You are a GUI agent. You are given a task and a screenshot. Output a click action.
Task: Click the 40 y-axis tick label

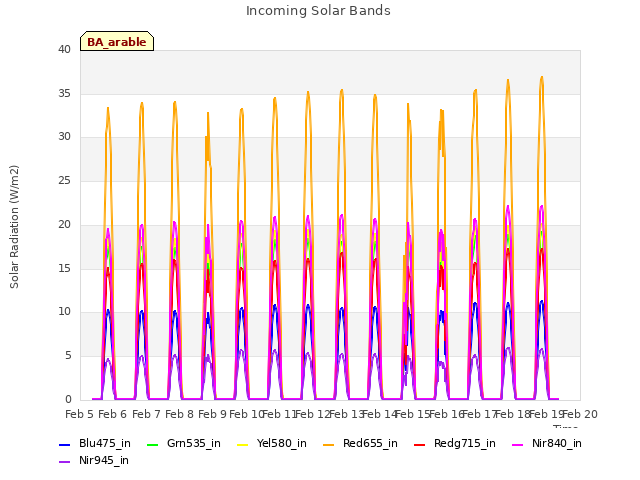[x=64, y=50]
